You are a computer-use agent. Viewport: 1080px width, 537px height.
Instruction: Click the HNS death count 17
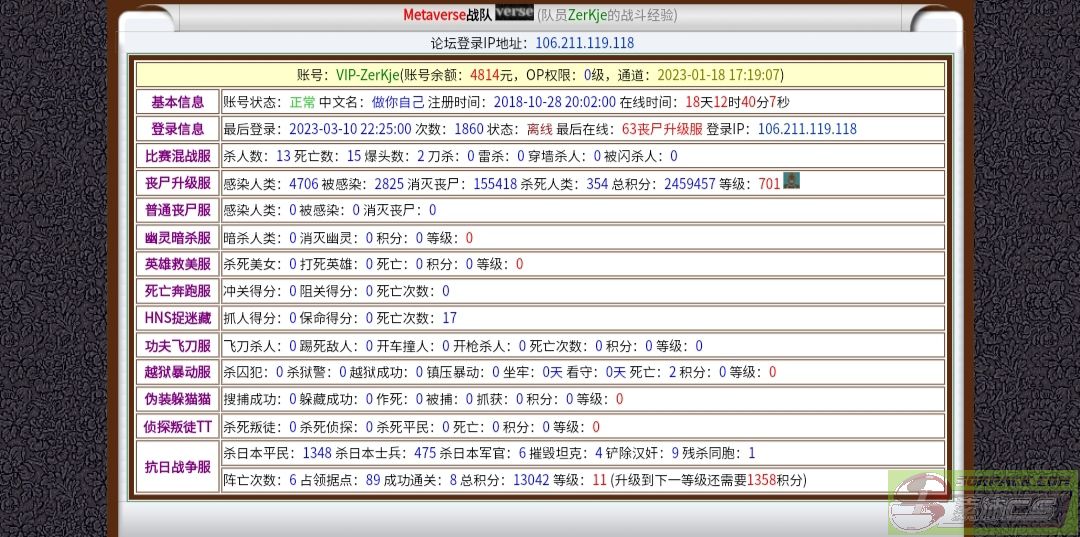tap(450, 319)
